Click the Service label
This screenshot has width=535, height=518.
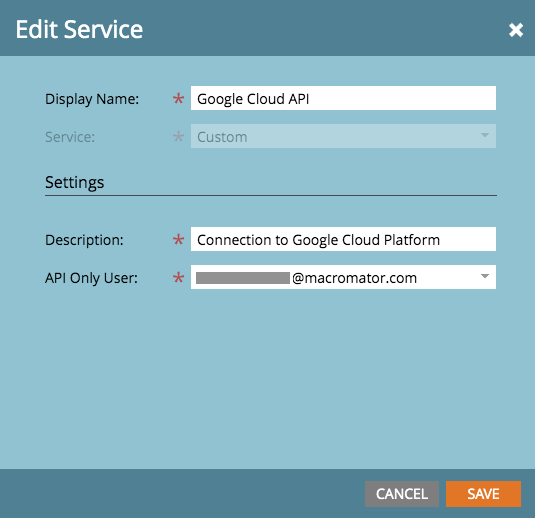tap(70, 137)
